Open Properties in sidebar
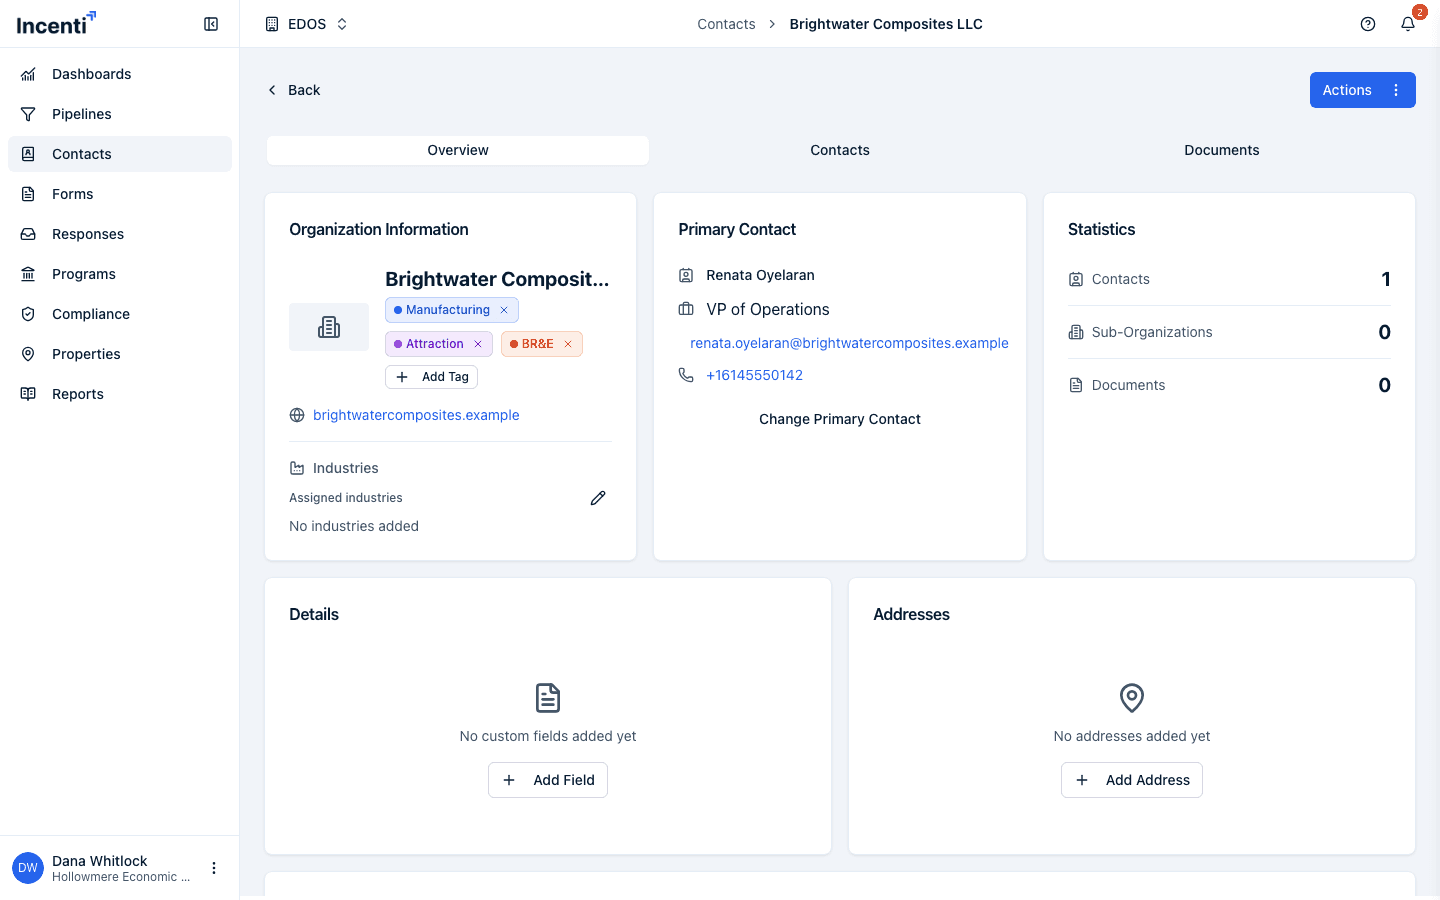Viewport: 1440px width, 900px height. point(120,354)
